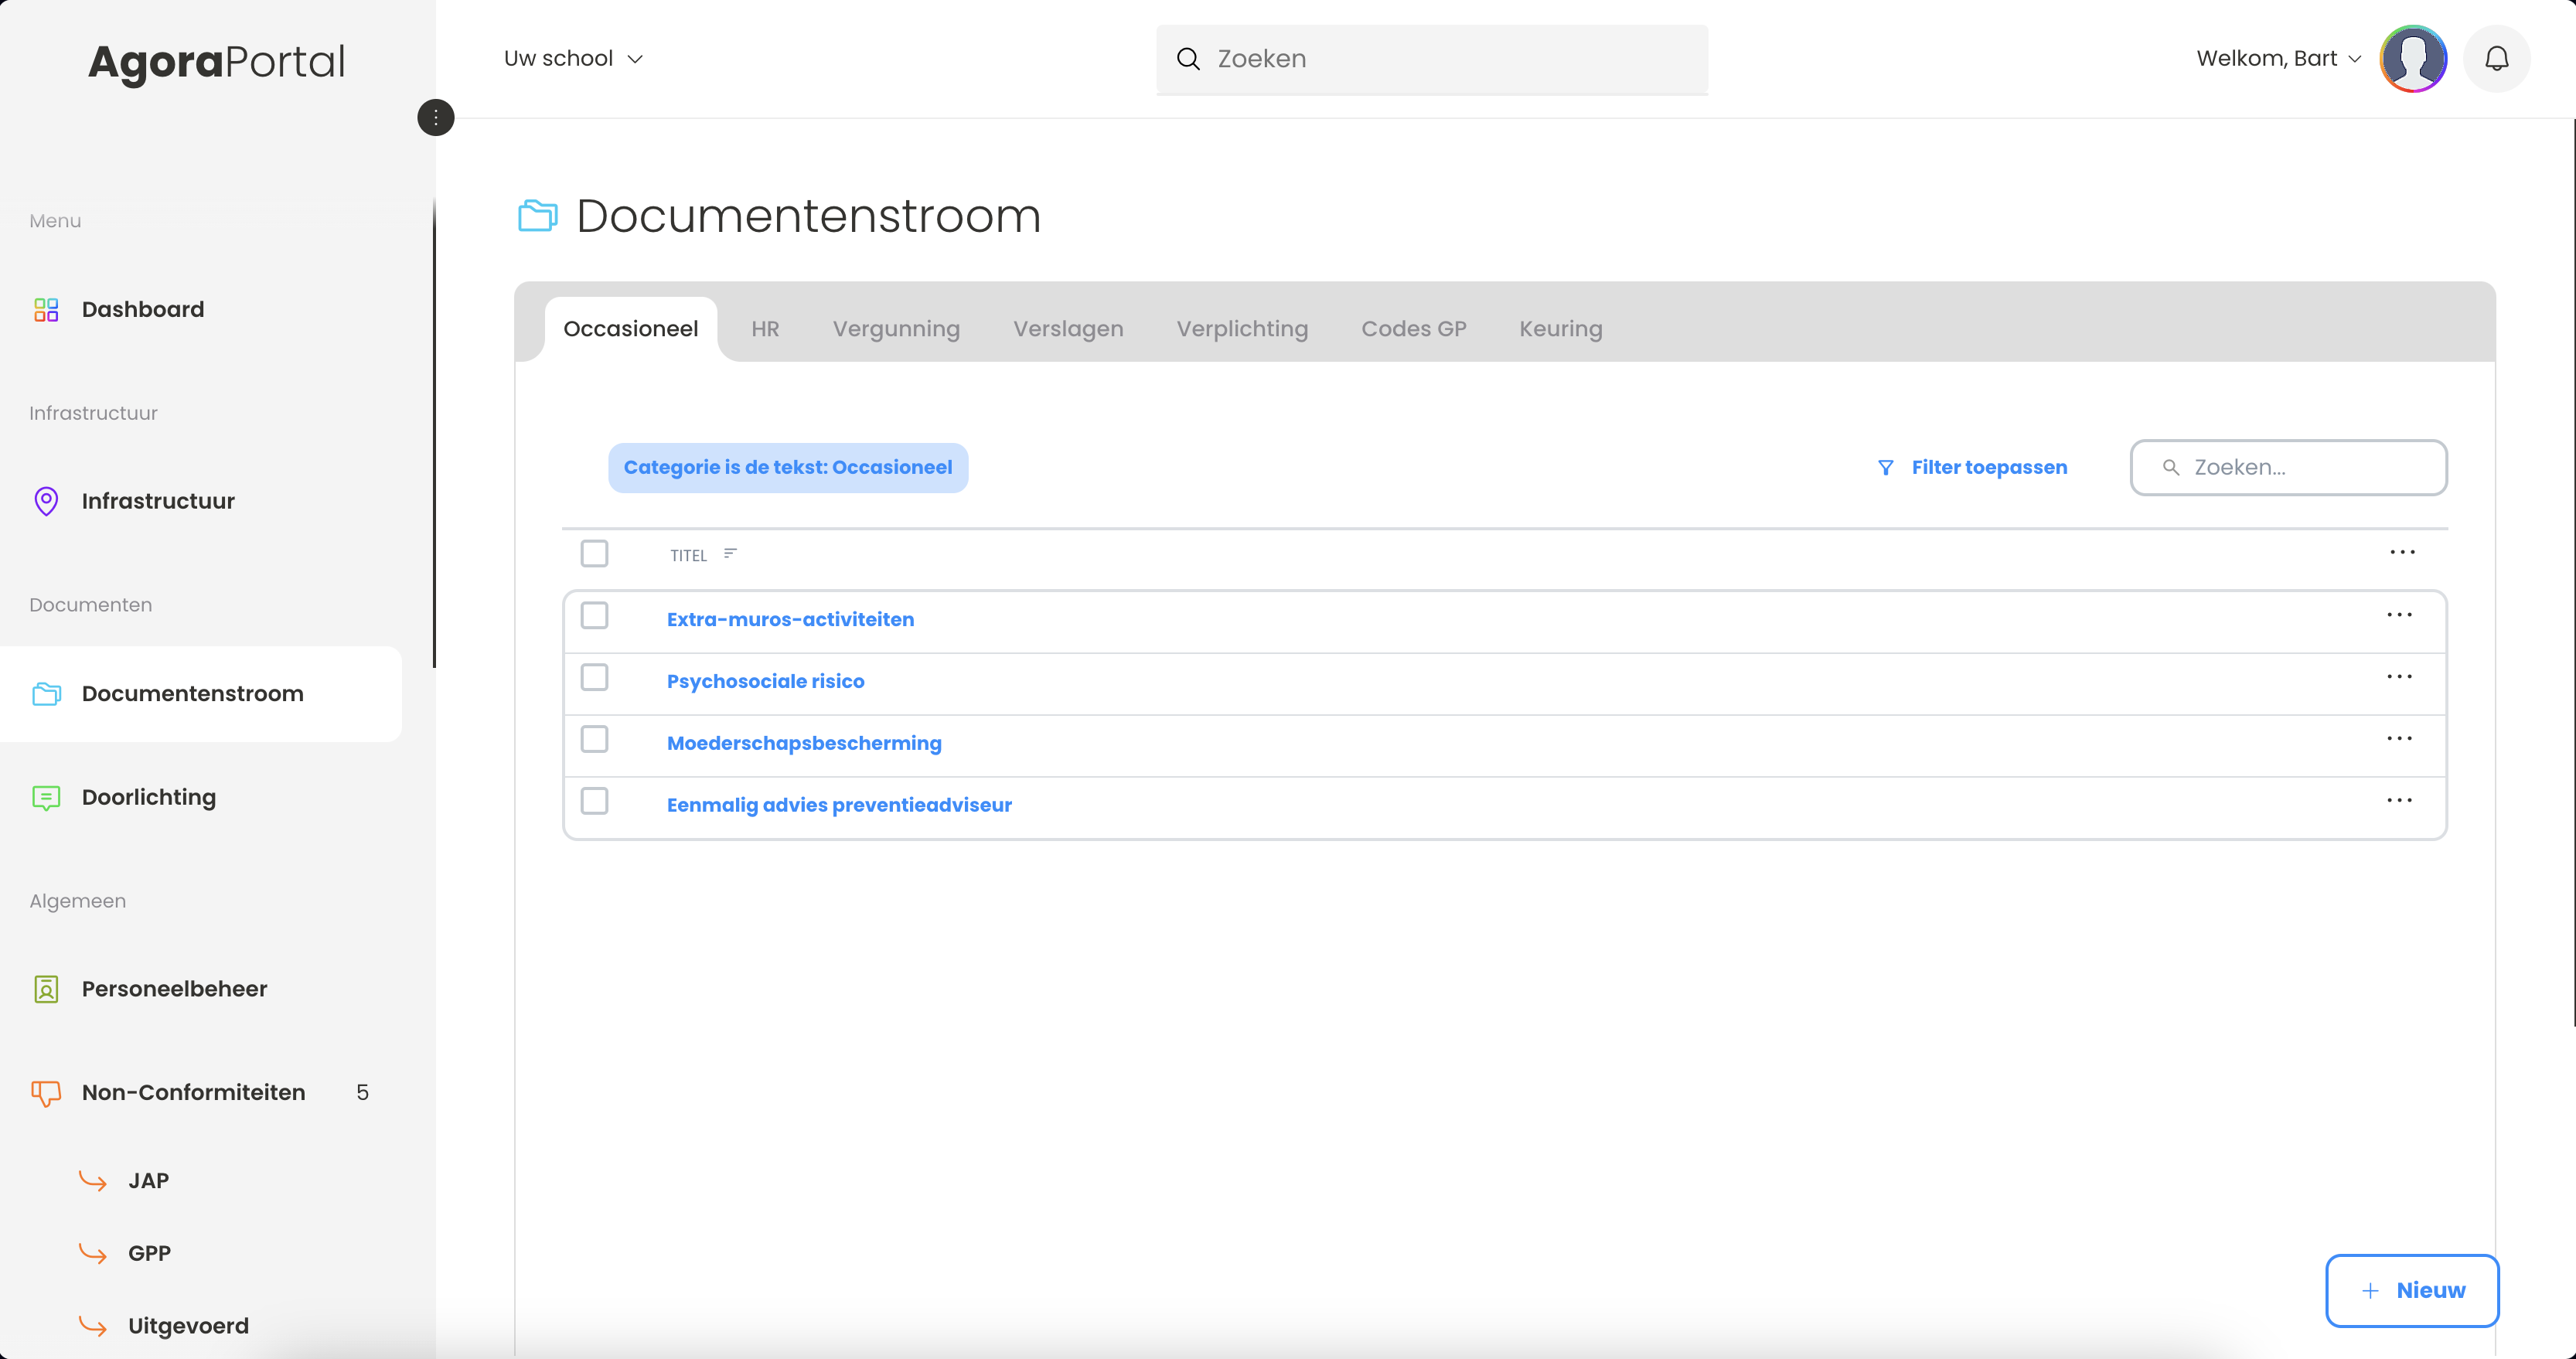The height and width of the screenshot is (1359, 2576).
Task: Click the magnifier icon in top search
Action: pyautogui.click(x=1188, y=59)
